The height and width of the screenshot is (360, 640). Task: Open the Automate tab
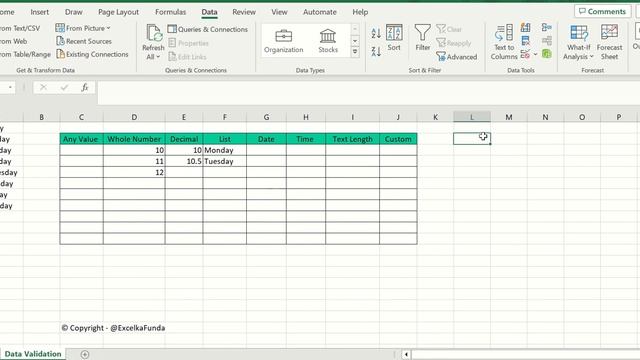[x=320, y=12]
